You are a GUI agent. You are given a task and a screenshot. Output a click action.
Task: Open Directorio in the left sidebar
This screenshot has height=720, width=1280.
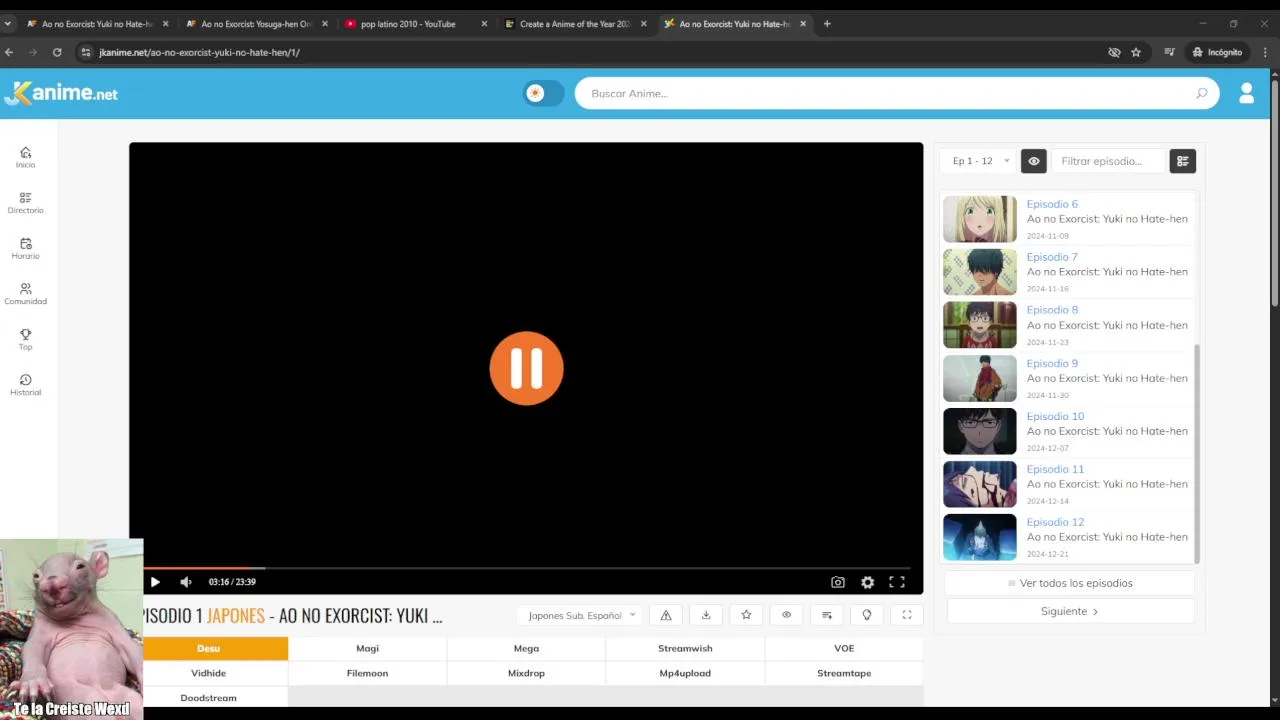click(x=25, y=203)
